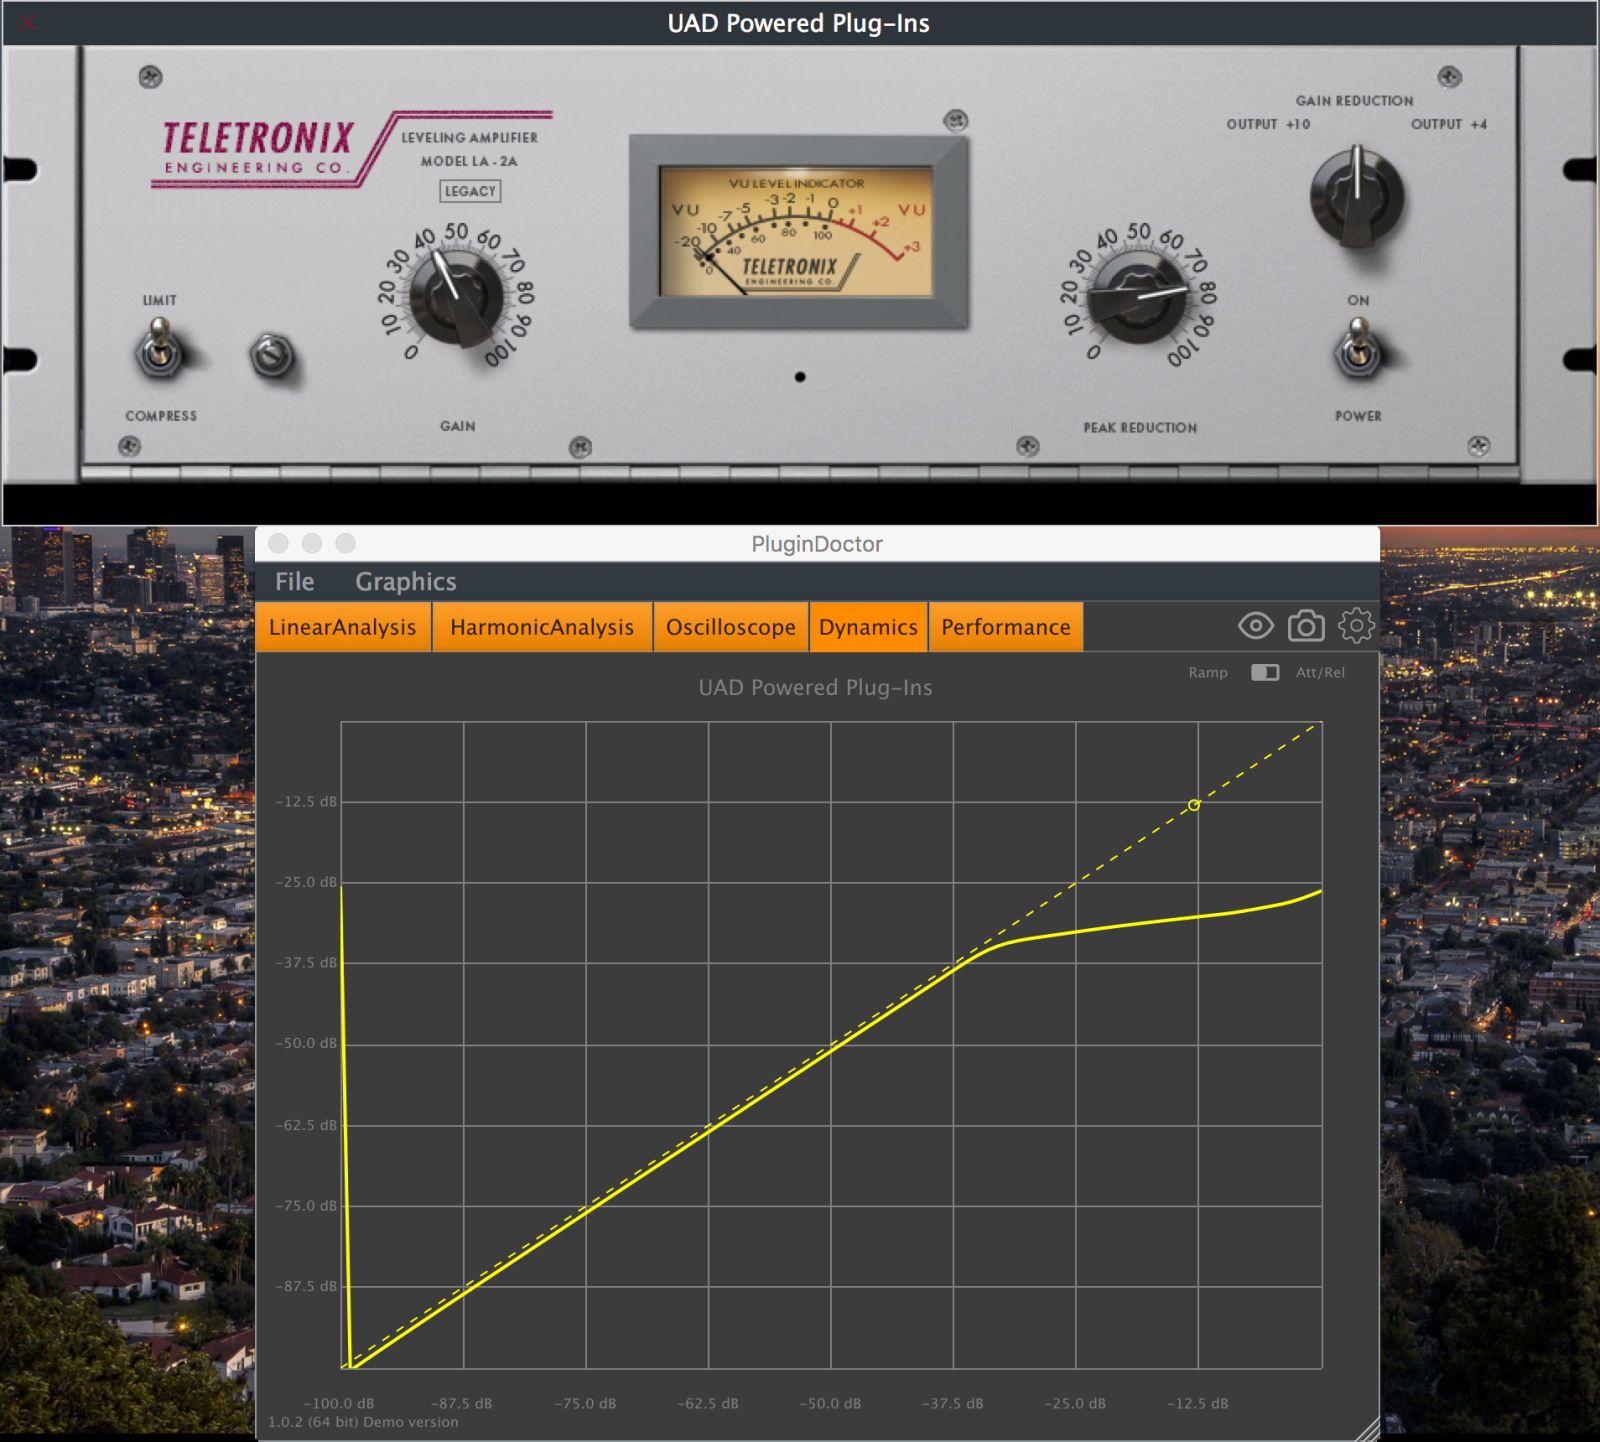Click the "-87.5 dB" vertical axis label
The height and width of the screenshot is (1442, 1600).
point(307,1286)
